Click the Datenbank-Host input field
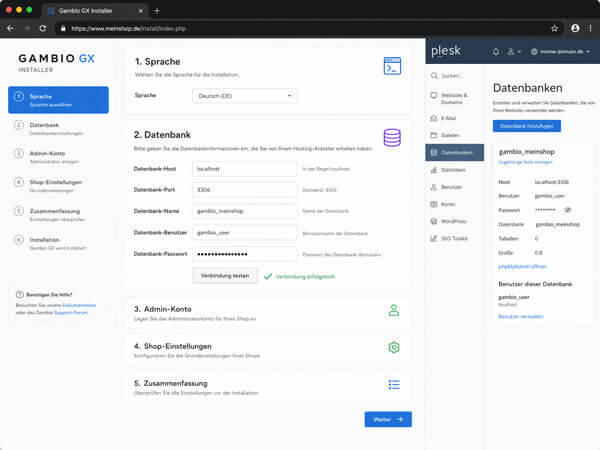 tap(244, 169)
